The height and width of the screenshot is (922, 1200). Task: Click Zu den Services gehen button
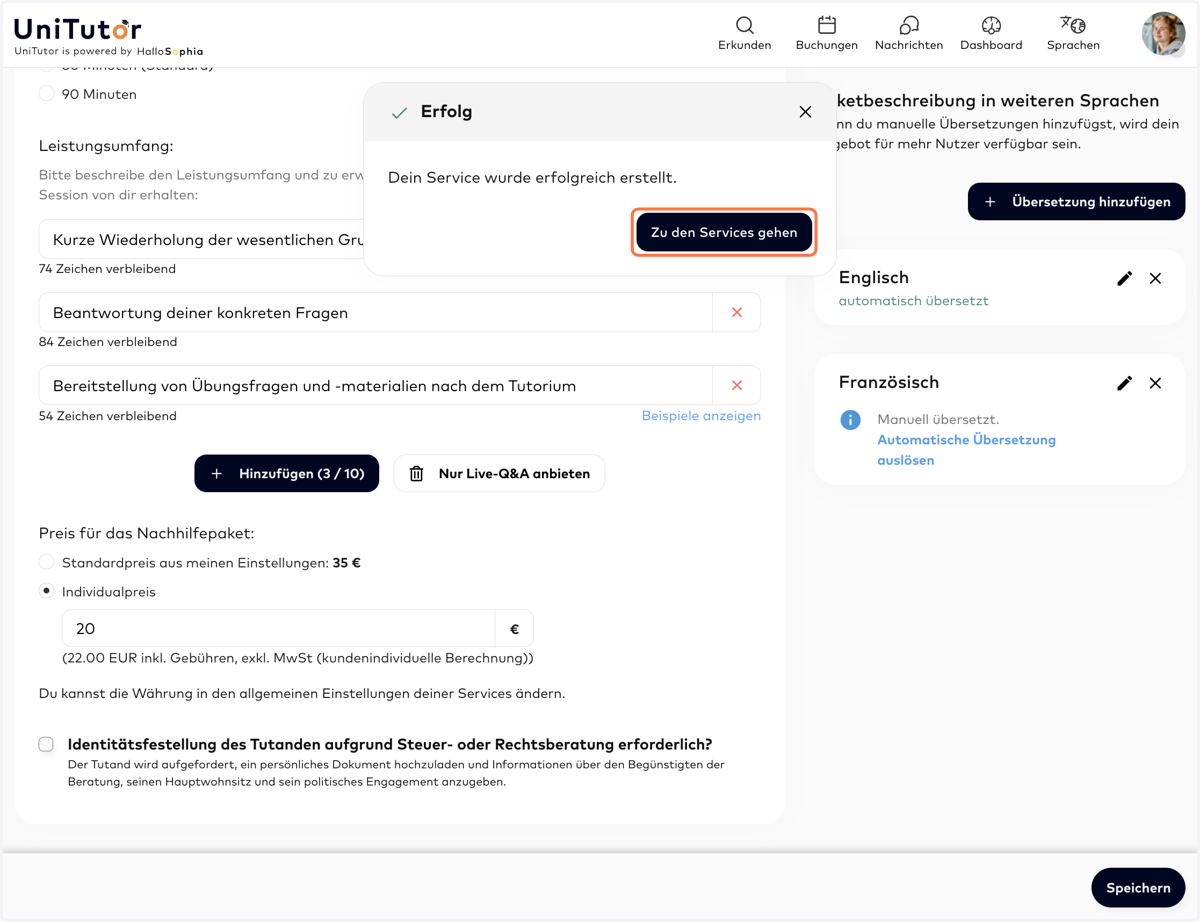point(724,232)
